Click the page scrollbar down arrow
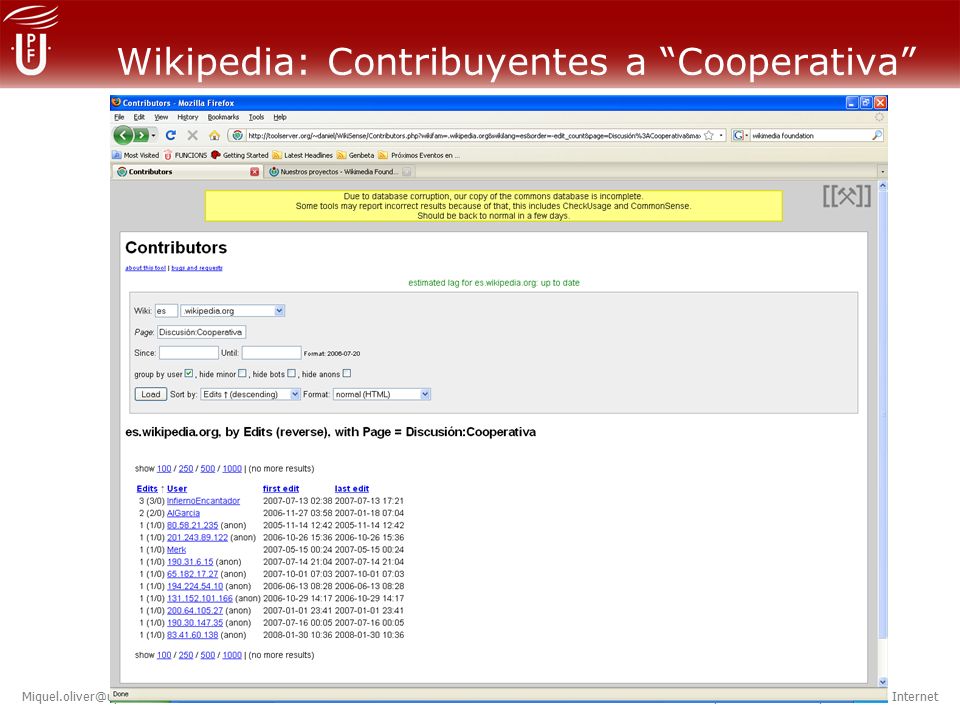 [x=882, y=681]
